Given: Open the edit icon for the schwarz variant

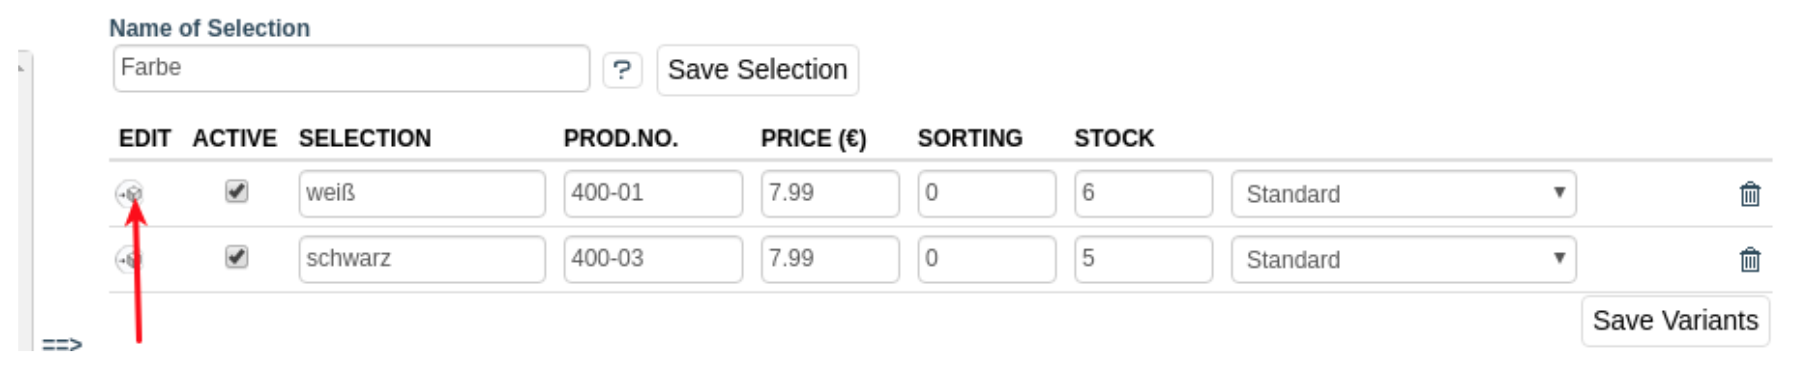Looking at the screenshot, I should (130, 259).
